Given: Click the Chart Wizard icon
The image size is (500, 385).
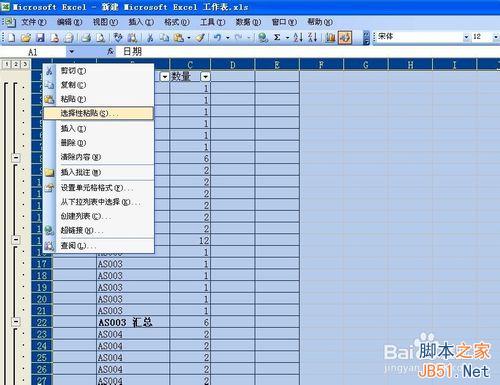Looking at the screenshot, I should click(330, 38).
